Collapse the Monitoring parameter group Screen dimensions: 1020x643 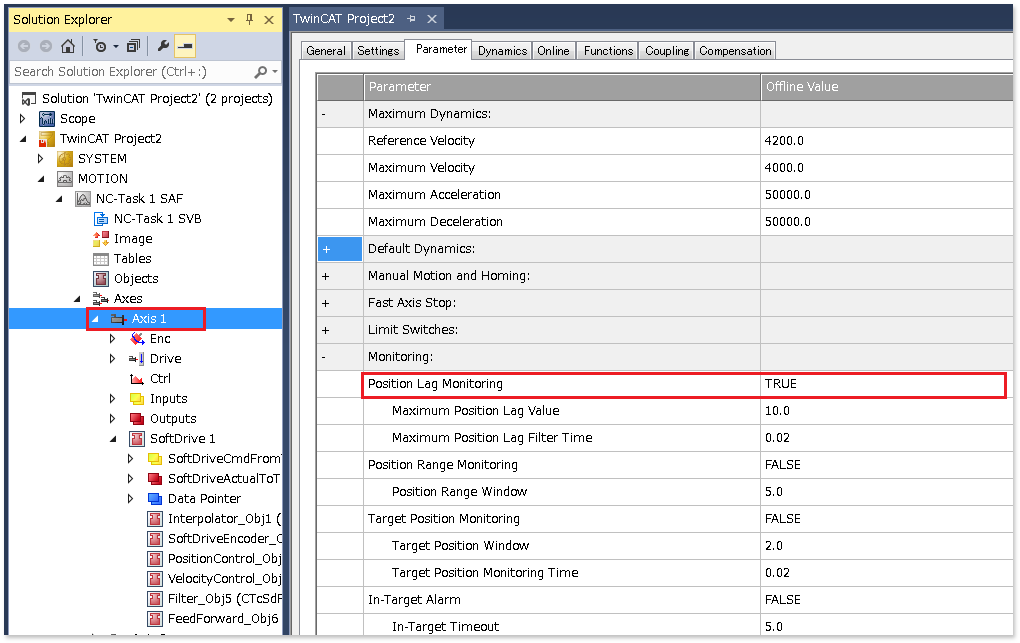click(x=324, y=357)
